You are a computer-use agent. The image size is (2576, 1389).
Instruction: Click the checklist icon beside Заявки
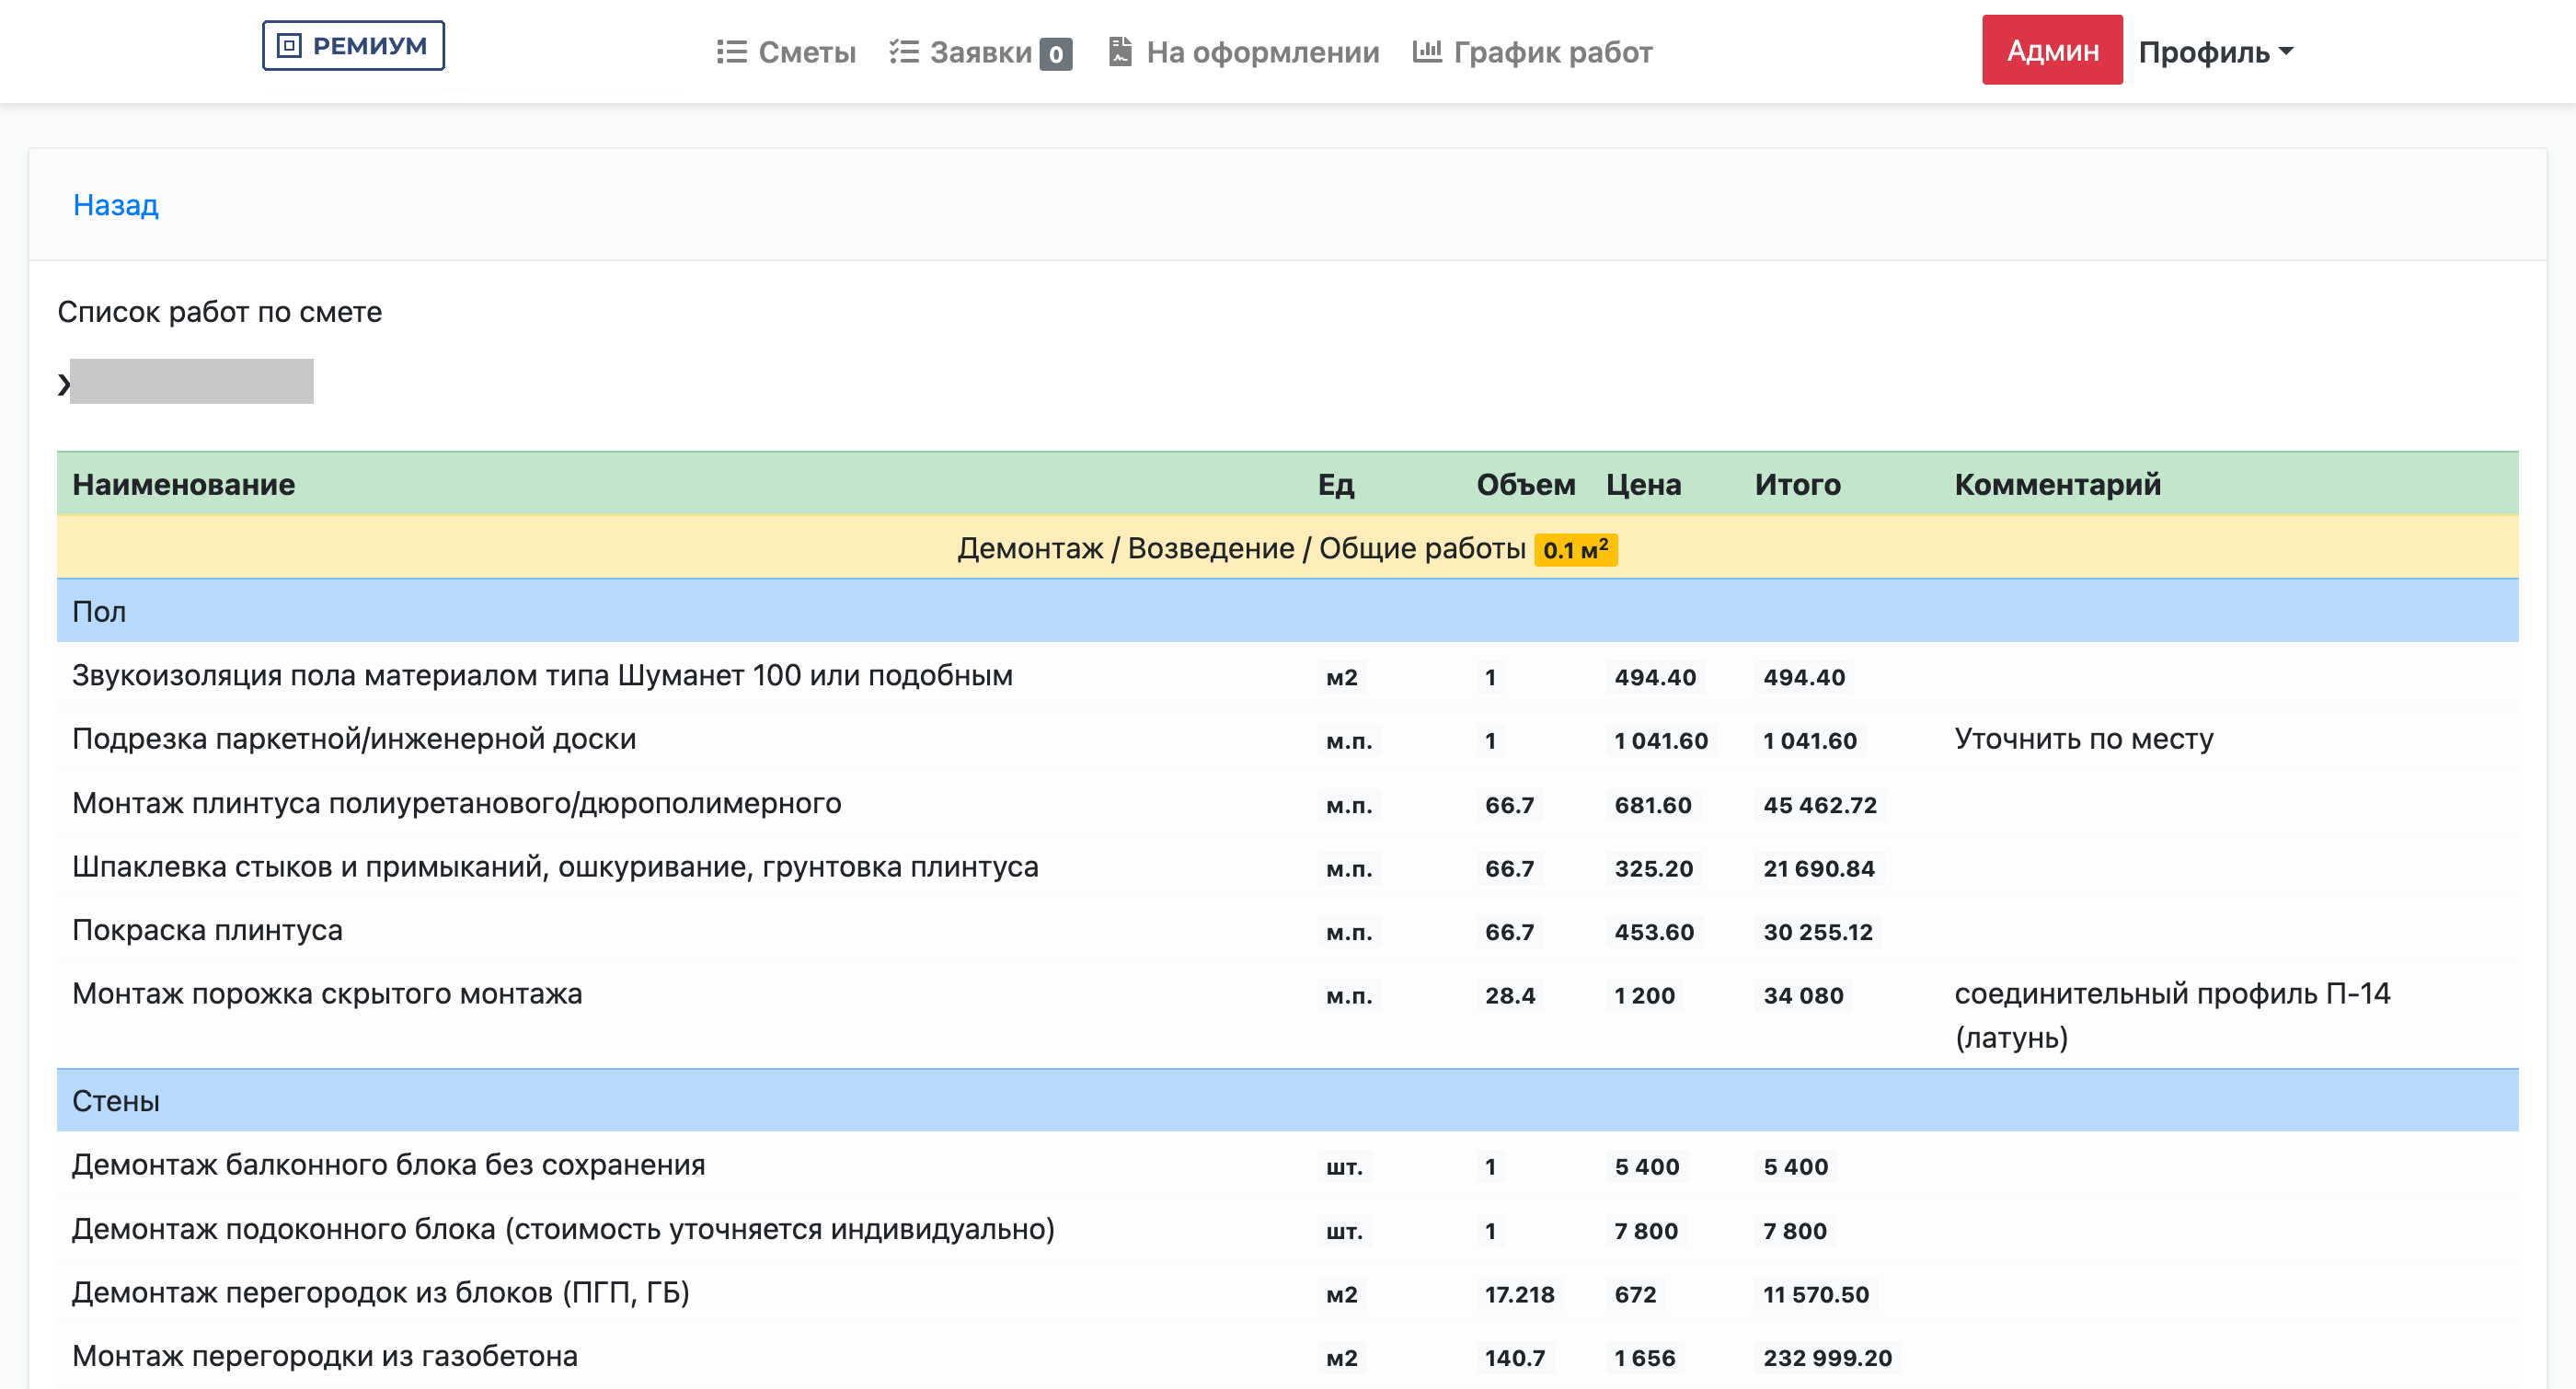(904, 52)
